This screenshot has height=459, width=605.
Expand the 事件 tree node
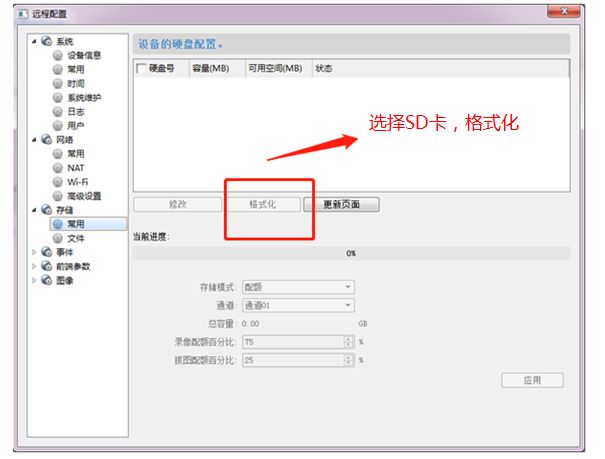[35, 252]
